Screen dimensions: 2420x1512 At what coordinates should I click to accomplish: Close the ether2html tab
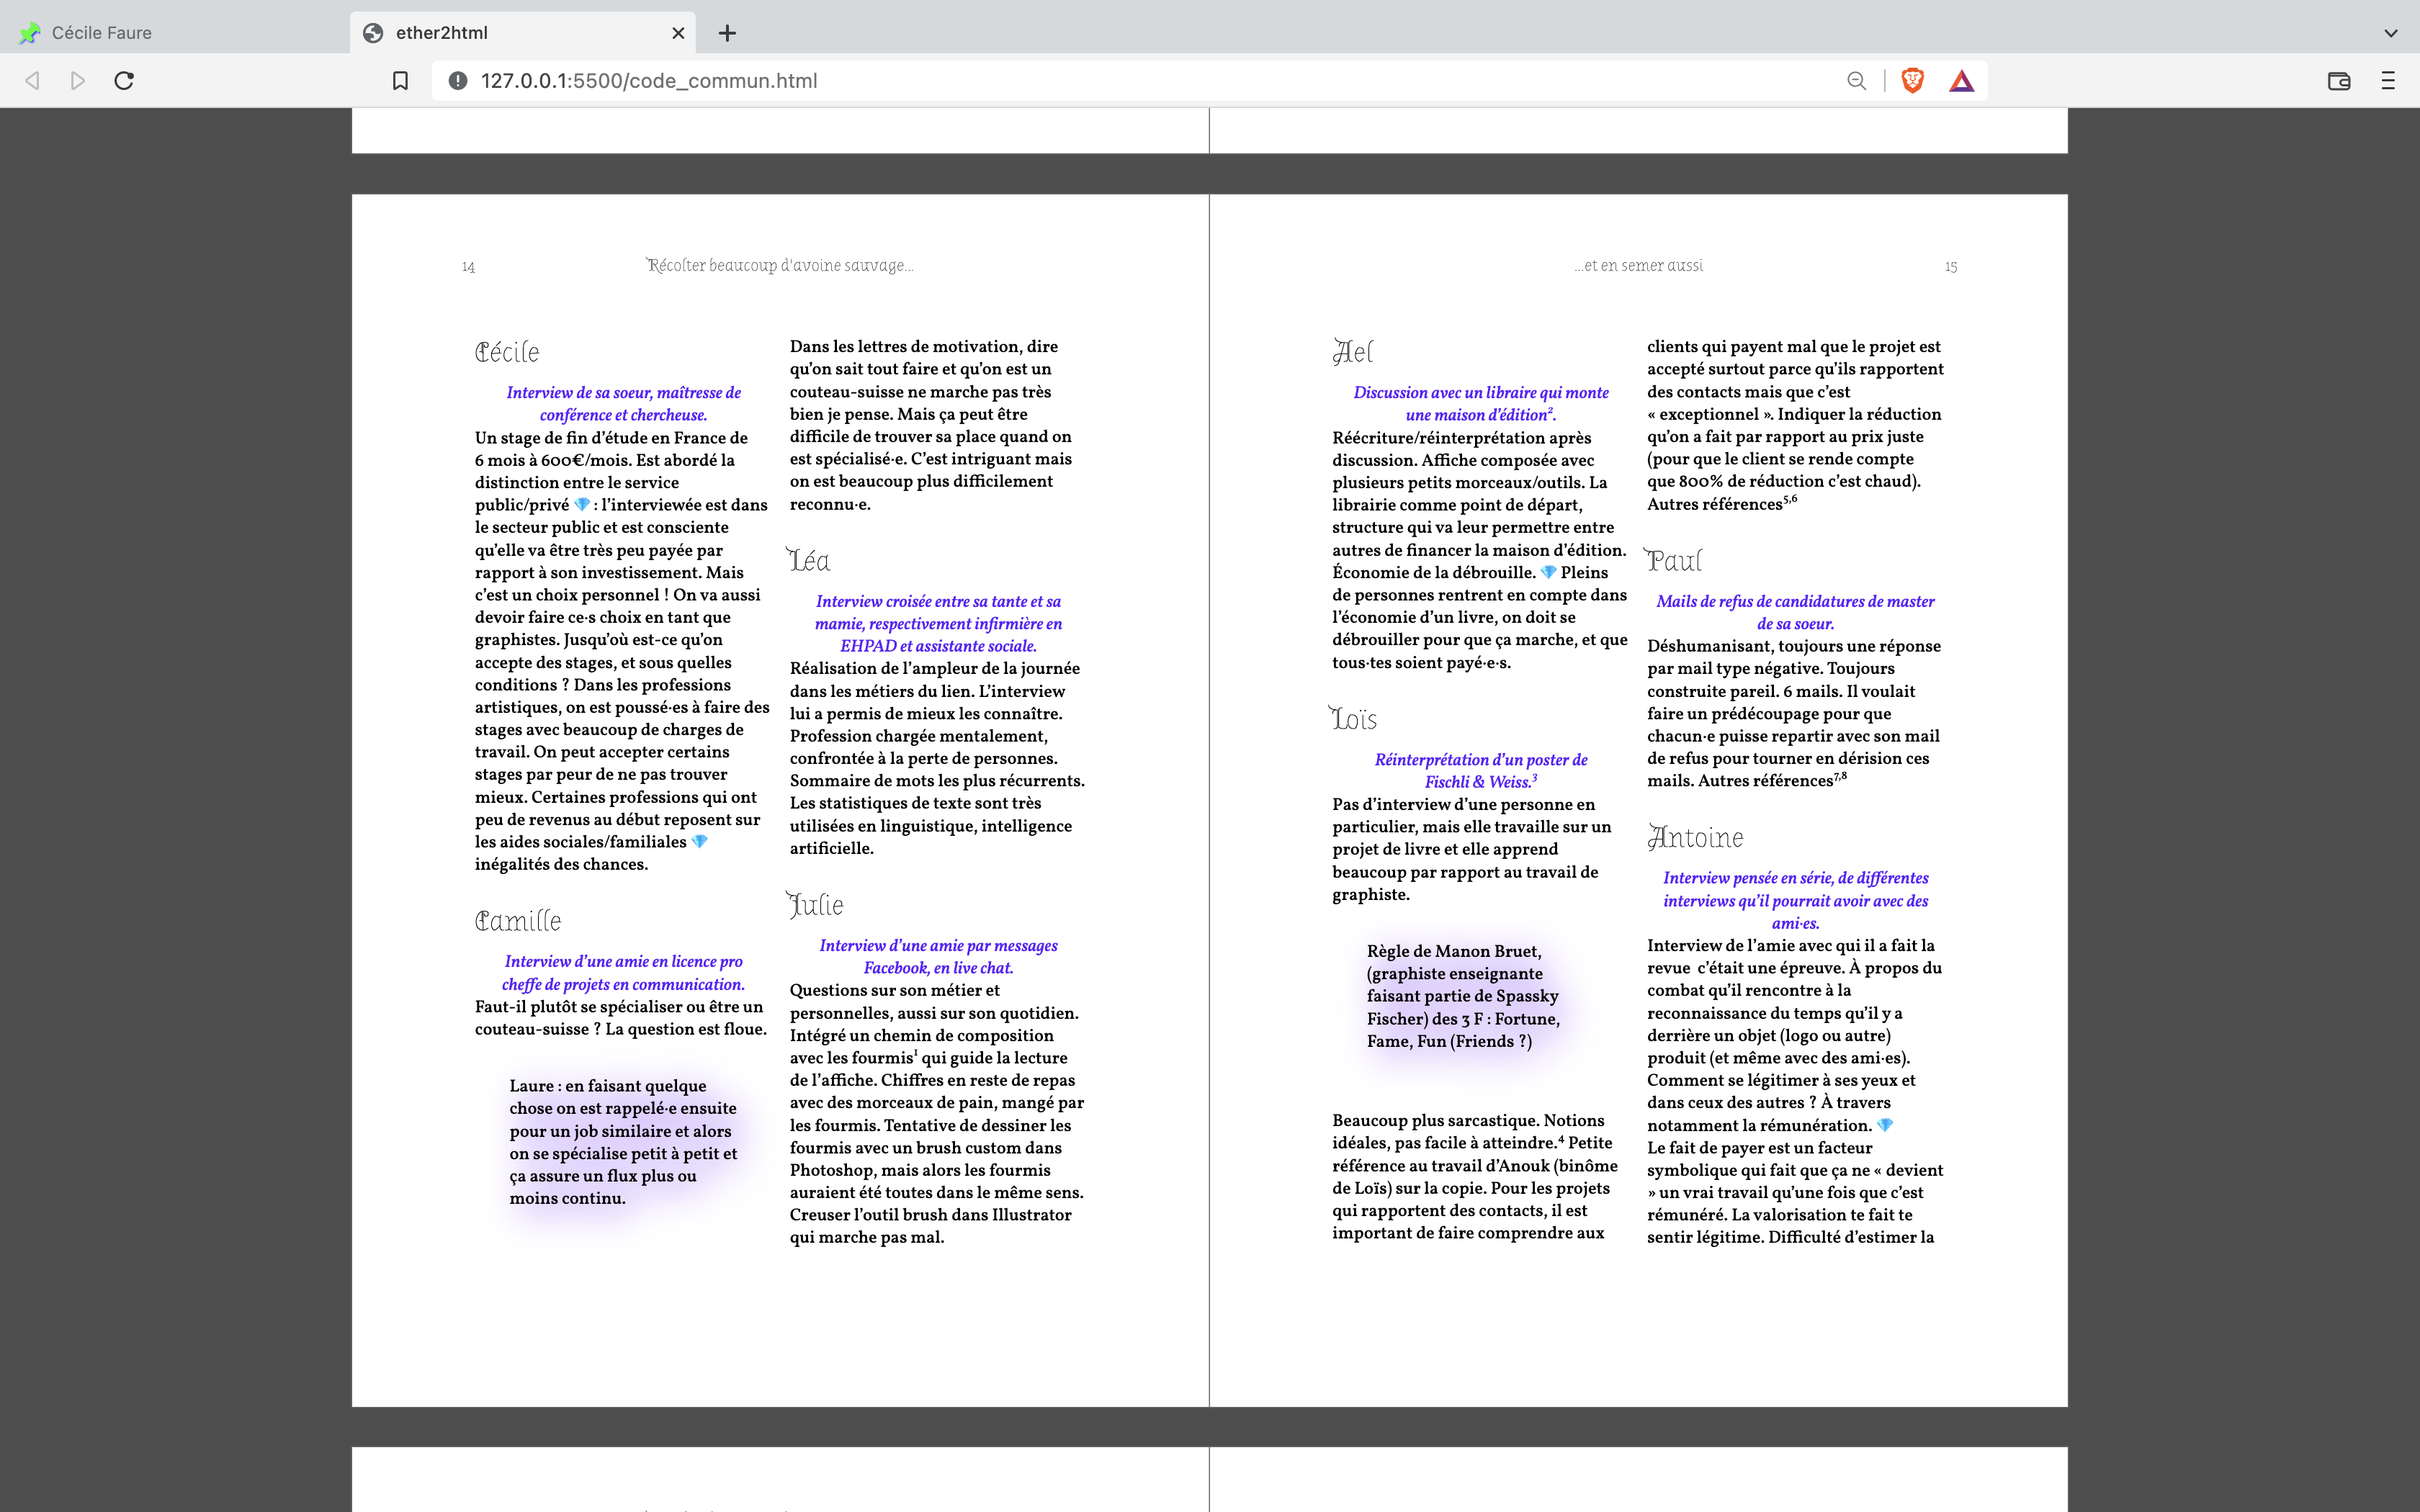[x=678, y=33]
